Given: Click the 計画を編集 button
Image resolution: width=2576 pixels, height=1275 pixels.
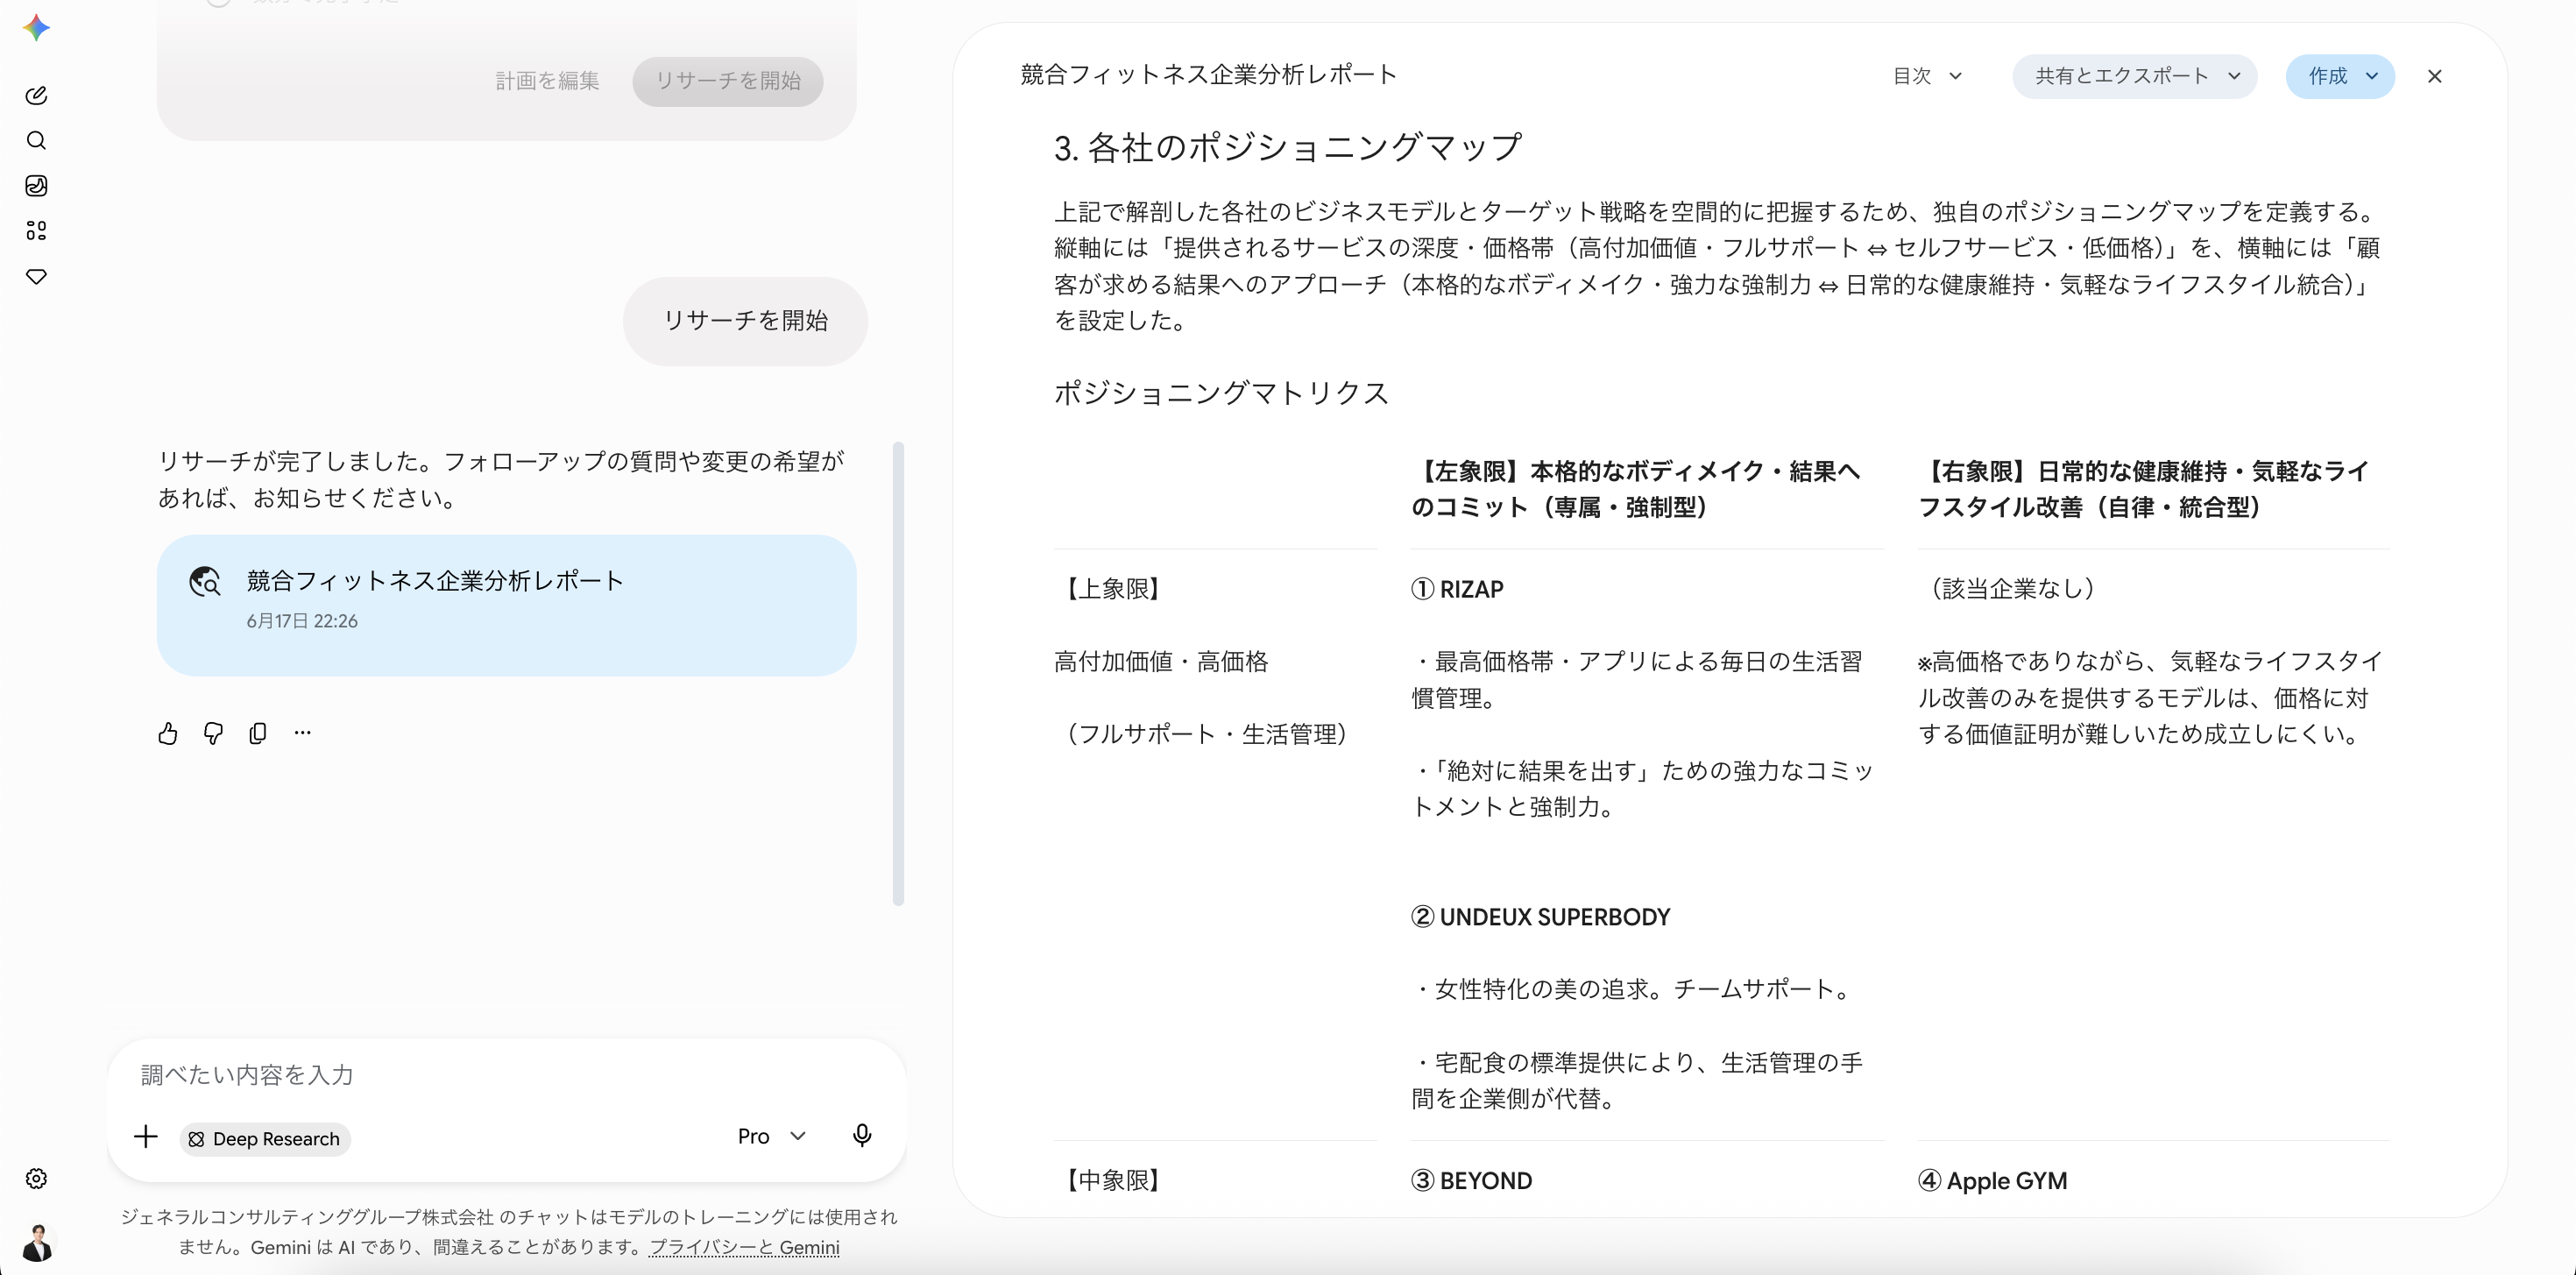Looking at the screenshot, I should pos(548,81).
